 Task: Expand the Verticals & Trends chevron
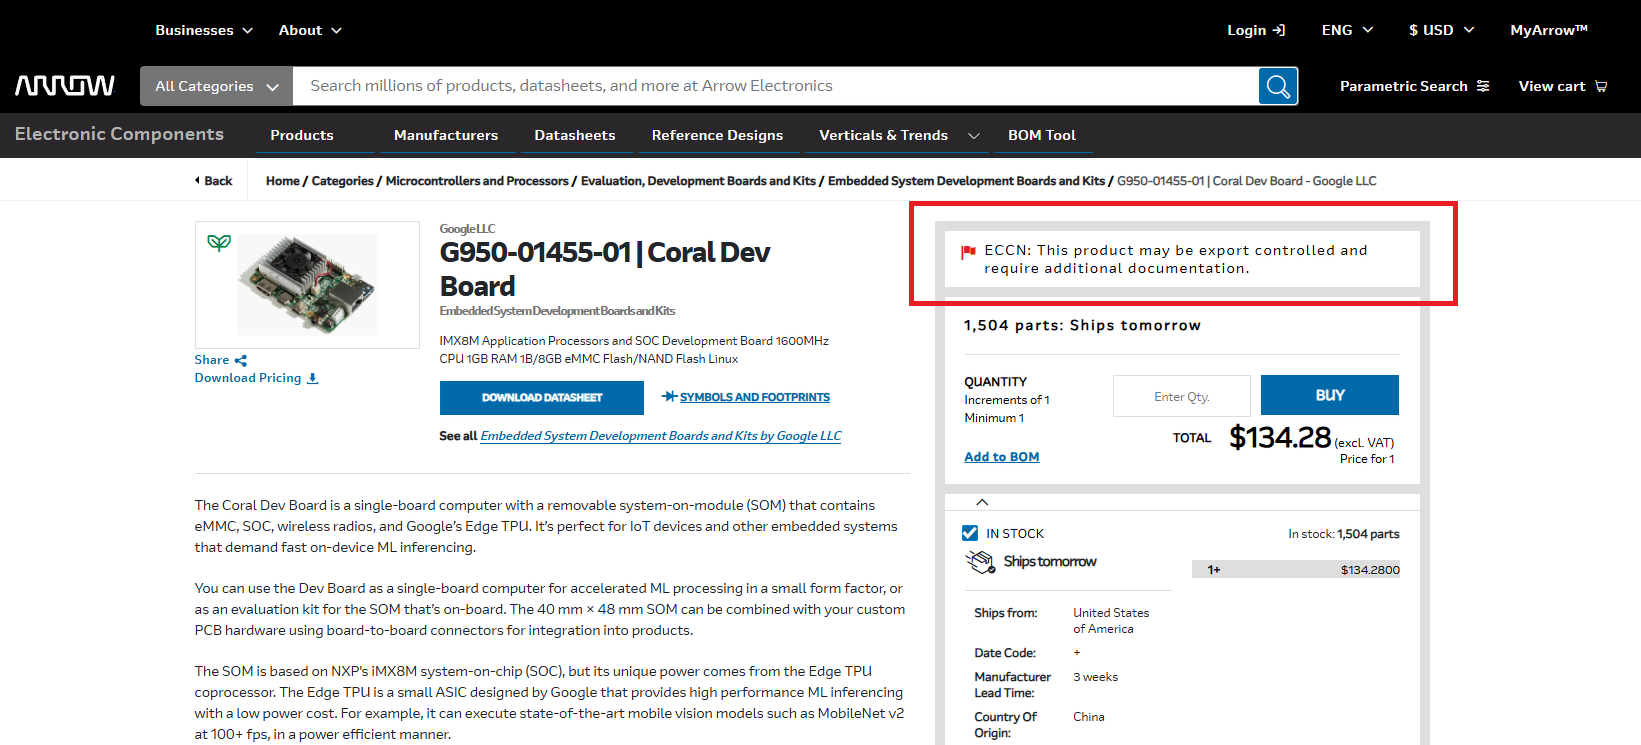[x=974, y=135]
